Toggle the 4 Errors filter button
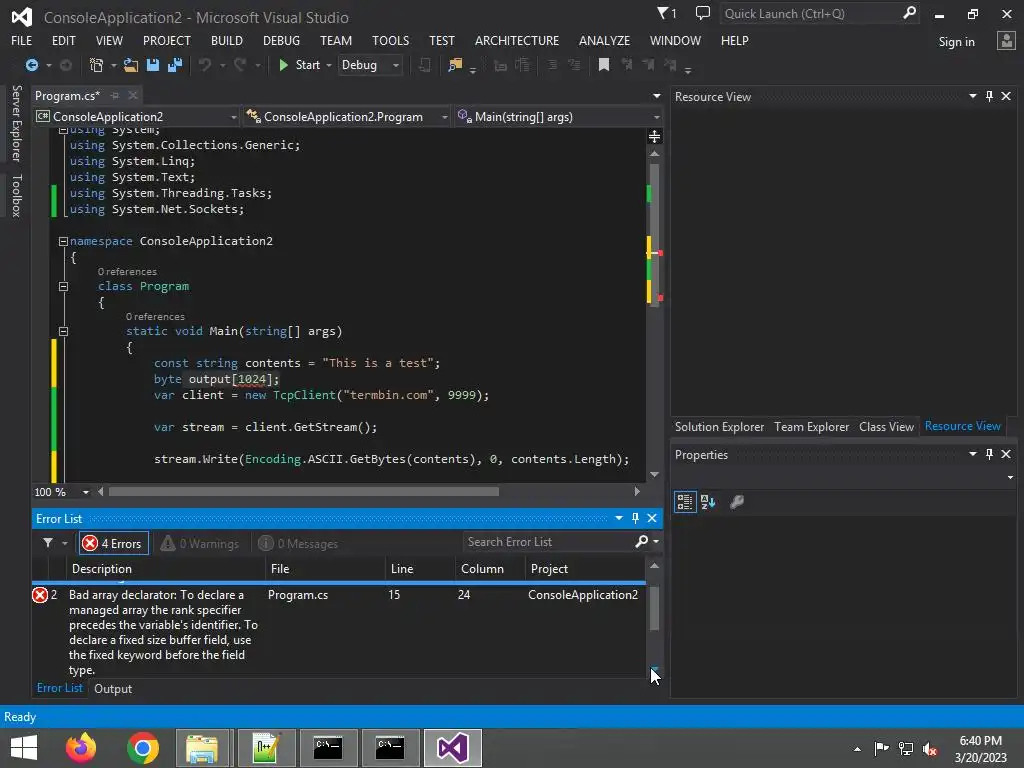 [x=114, y=543]
